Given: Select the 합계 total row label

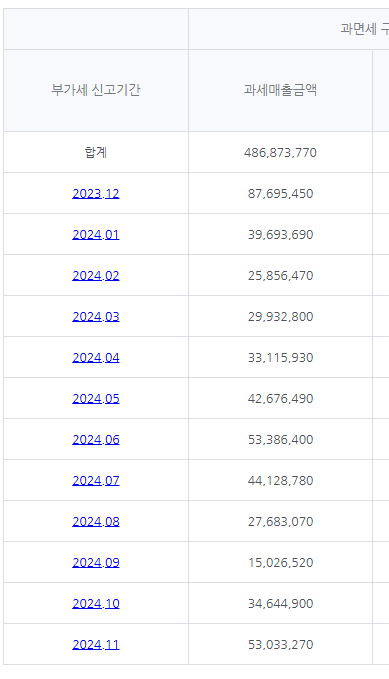Looking at the screenshot, I should tap(96, 152).
